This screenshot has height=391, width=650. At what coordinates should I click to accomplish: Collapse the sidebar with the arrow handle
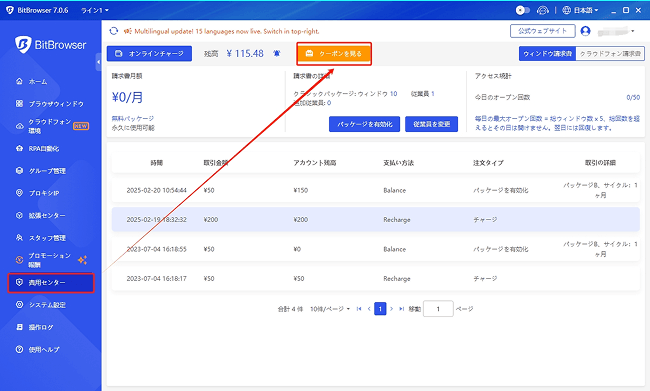98,62
